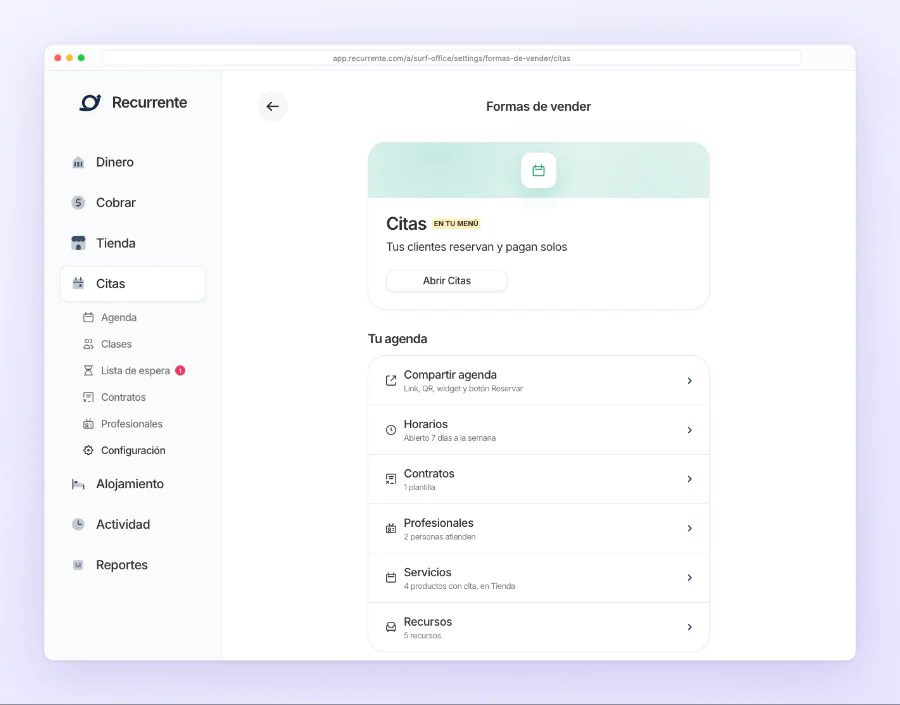Click '4 productos con cita, en Tienda' text
This screenshot has width=900, height=705.
[459, 586]
